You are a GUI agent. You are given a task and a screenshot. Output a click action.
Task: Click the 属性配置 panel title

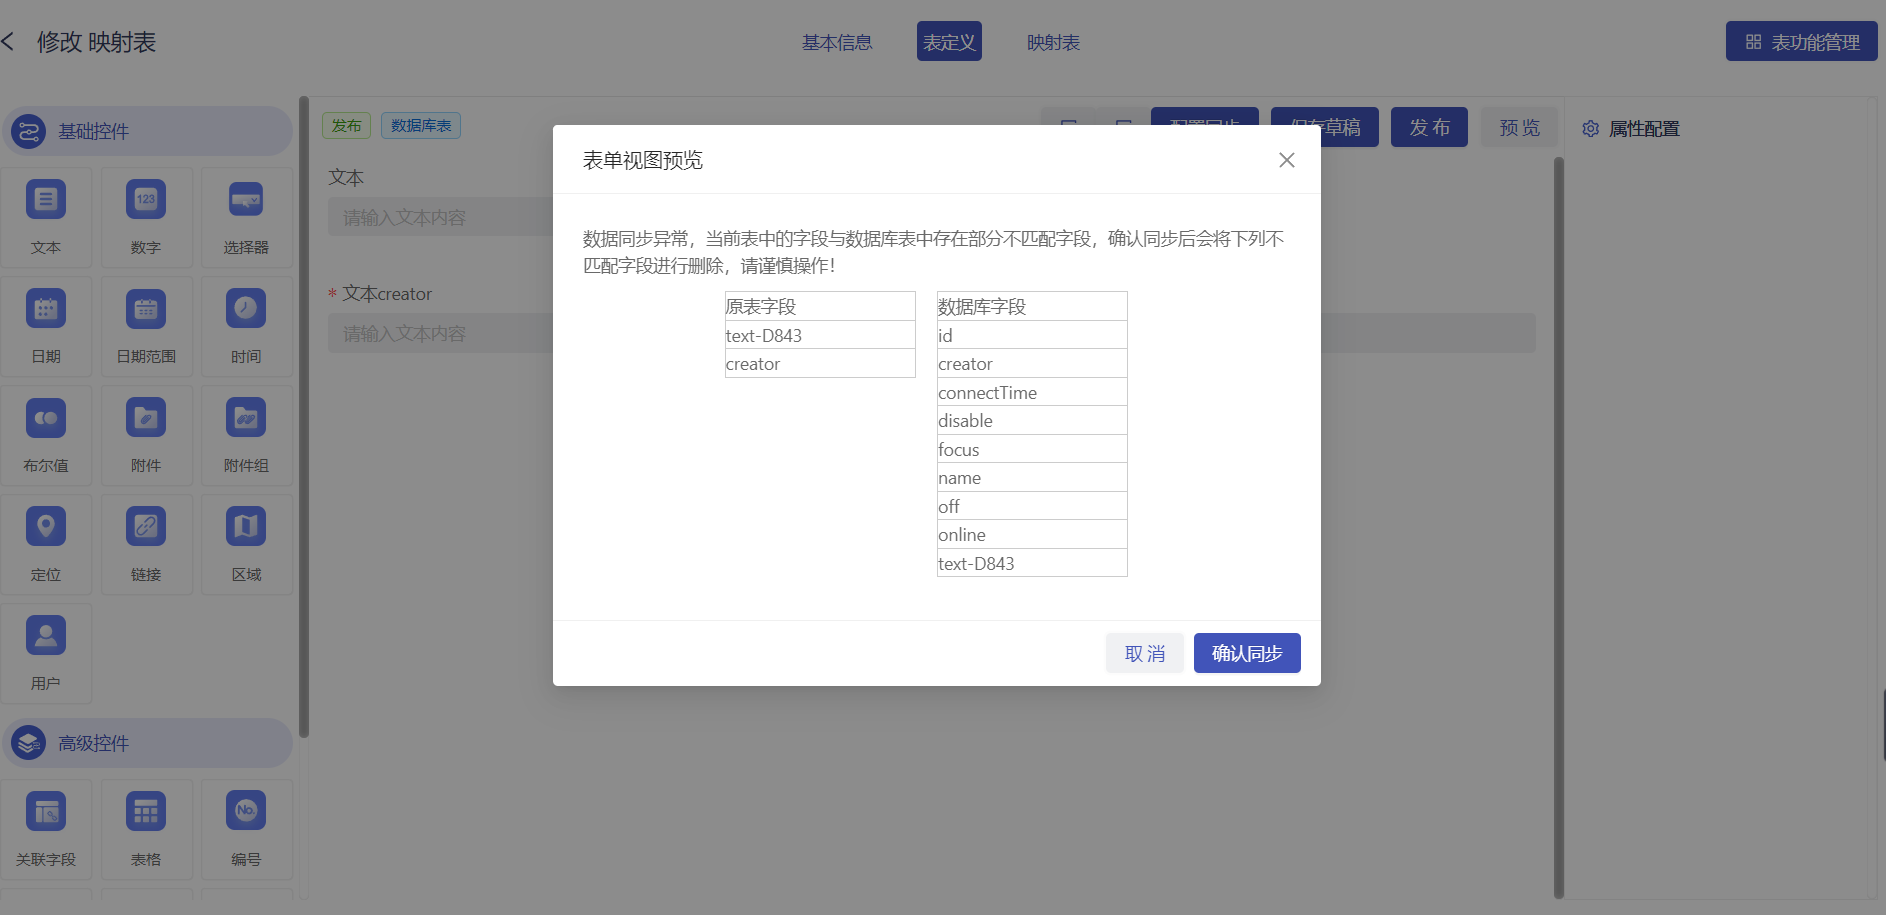click(1644, 129)
